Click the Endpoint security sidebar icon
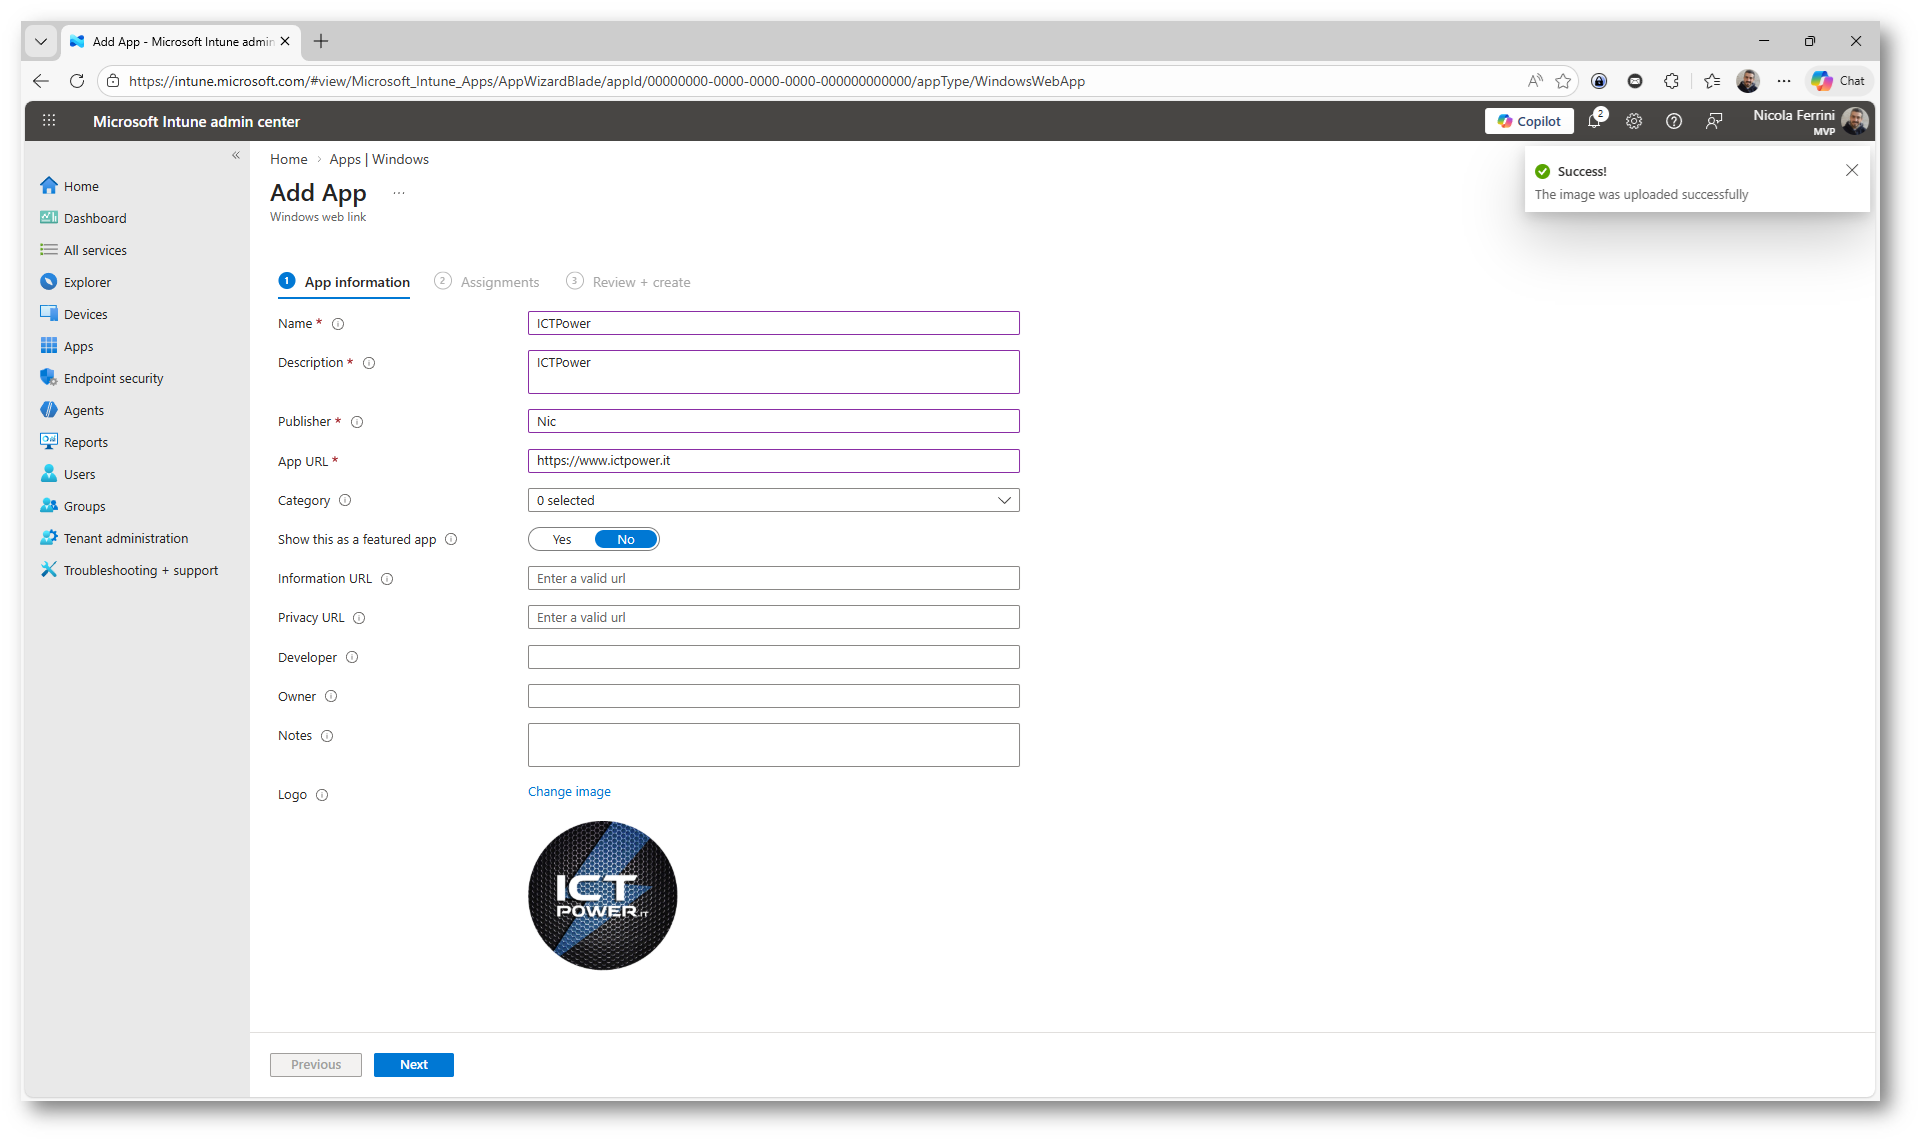The height and width of the screenshot is (1143, 1922). pyautogui.click(x=48, y=378)
